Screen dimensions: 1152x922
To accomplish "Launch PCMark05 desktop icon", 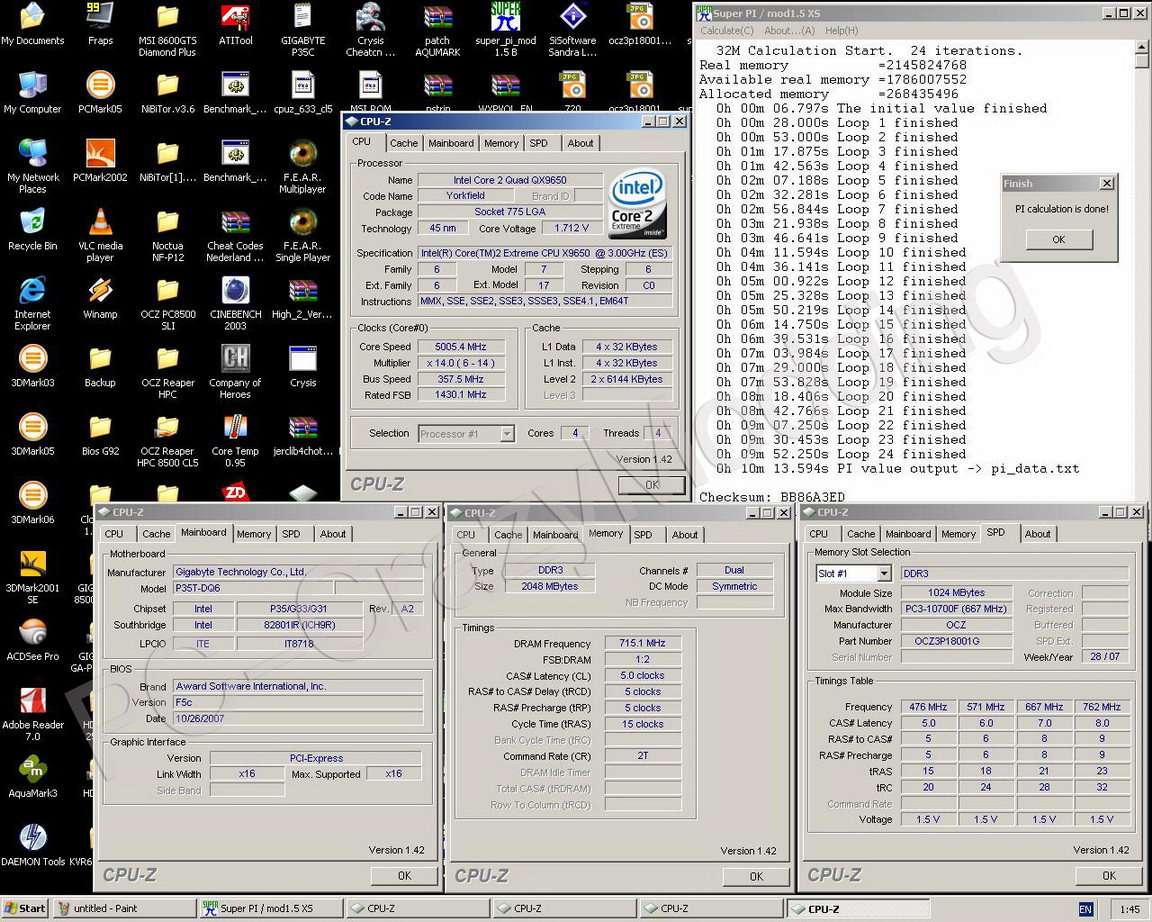I will tap(100, 93).
